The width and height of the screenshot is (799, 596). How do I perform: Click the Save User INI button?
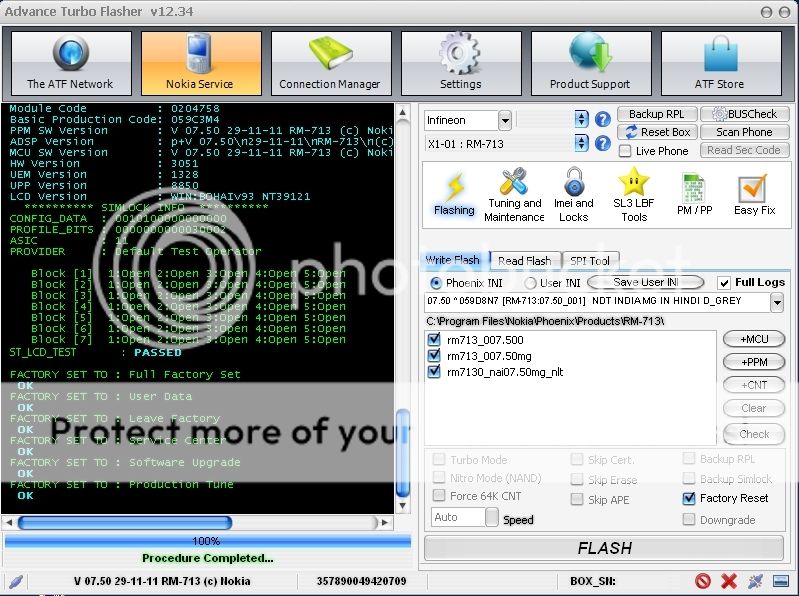(x=646, y=282)
